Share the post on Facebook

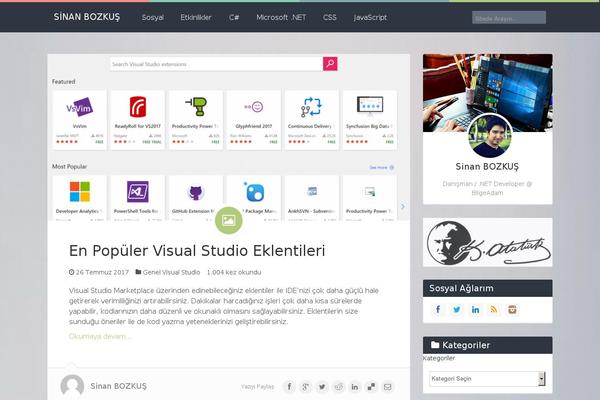(289, 387)
